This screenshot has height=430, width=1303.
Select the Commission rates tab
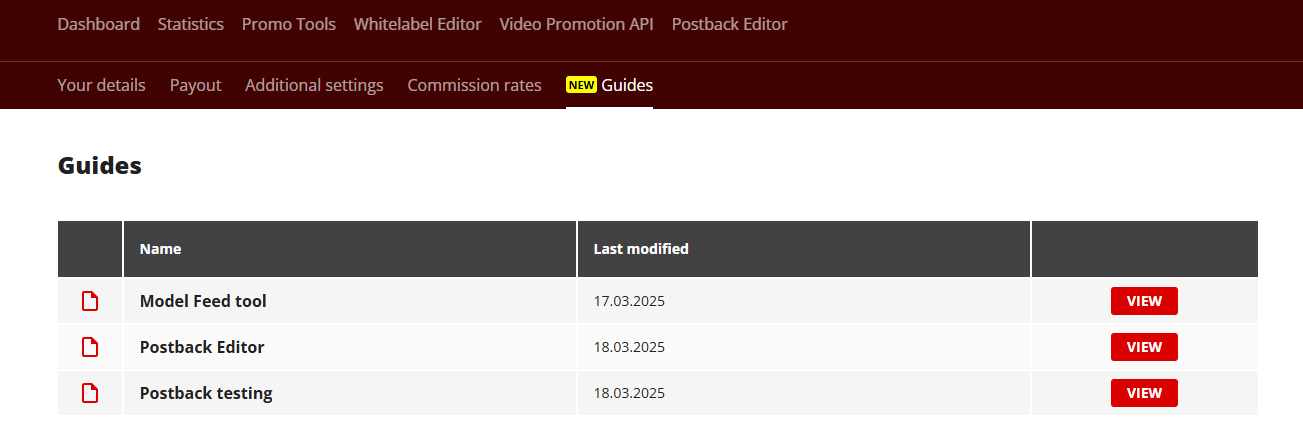(x=474, y=85)
